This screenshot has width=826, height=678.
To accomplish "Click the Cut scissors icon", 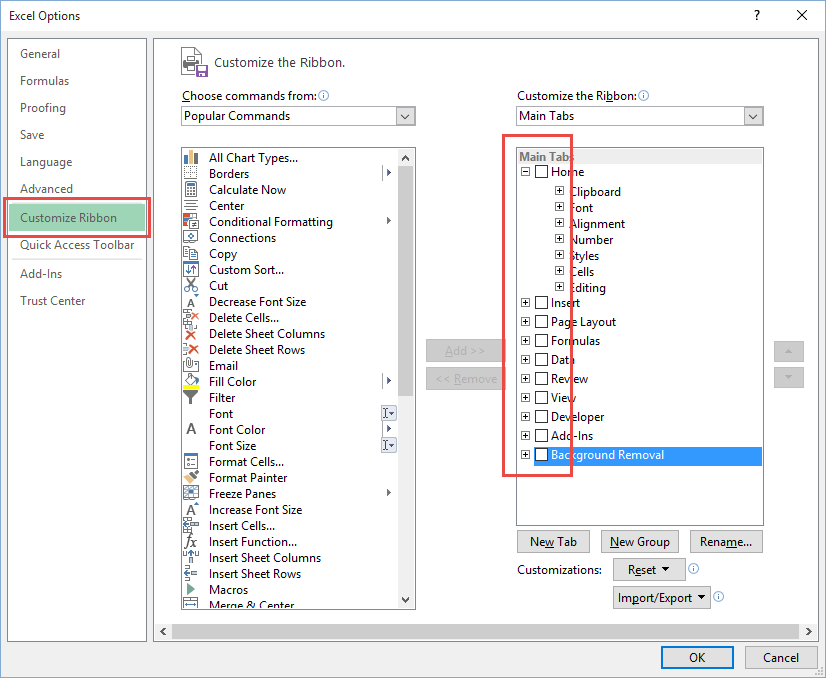I will [x=191, y=286].
